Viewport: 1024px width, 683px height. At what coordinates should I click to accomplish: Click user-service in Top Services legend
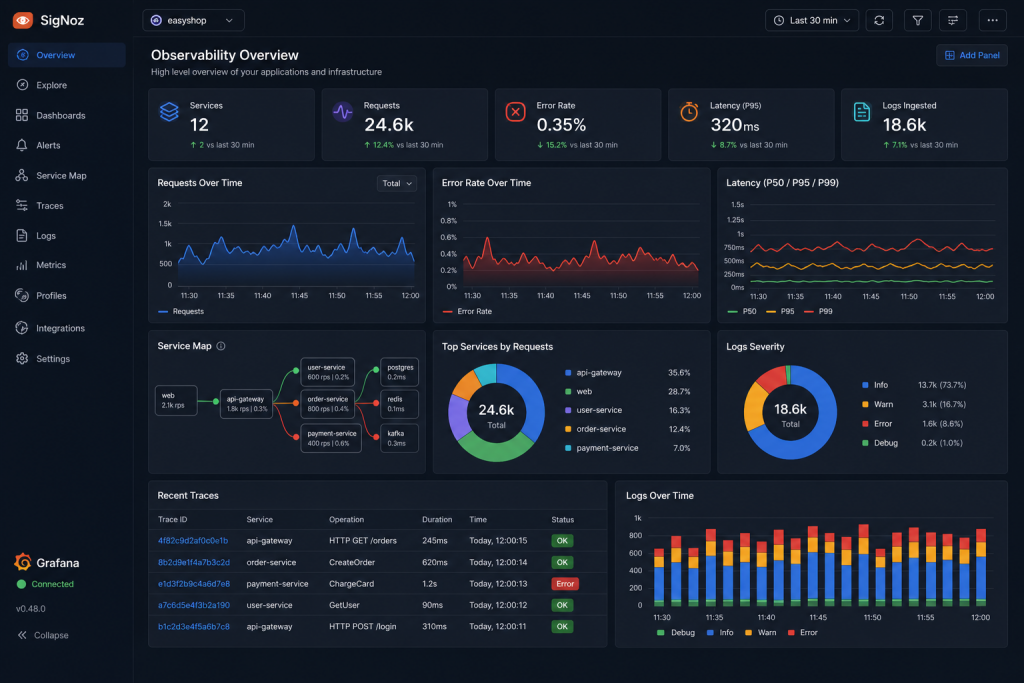[x=599, y=410]
